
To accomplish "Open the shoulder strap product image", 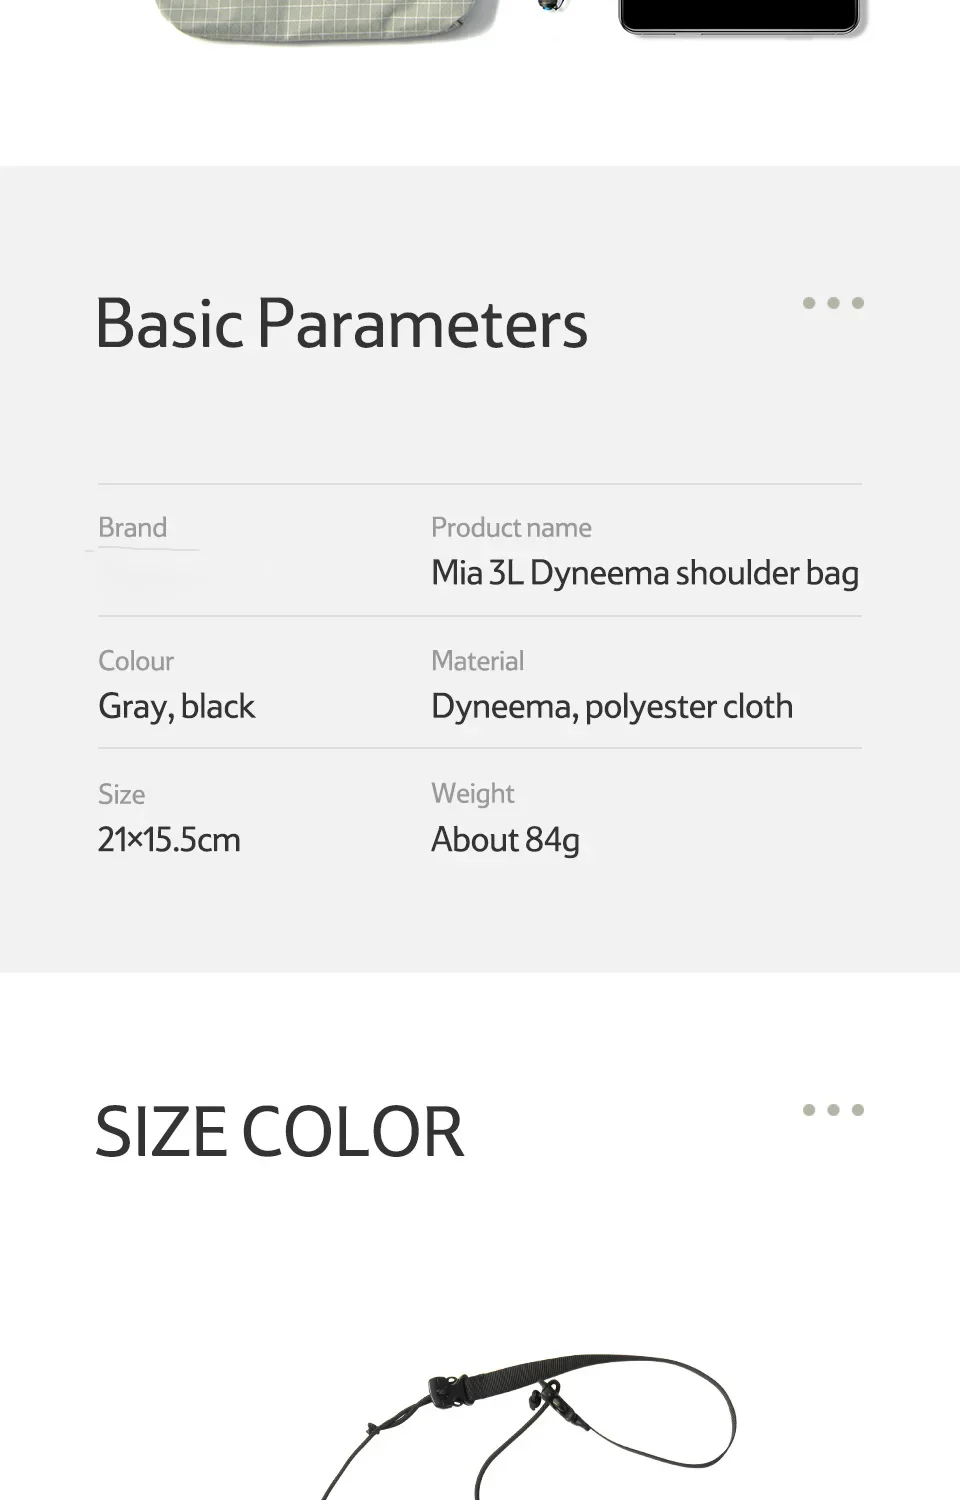I will tap(530, 1427).
